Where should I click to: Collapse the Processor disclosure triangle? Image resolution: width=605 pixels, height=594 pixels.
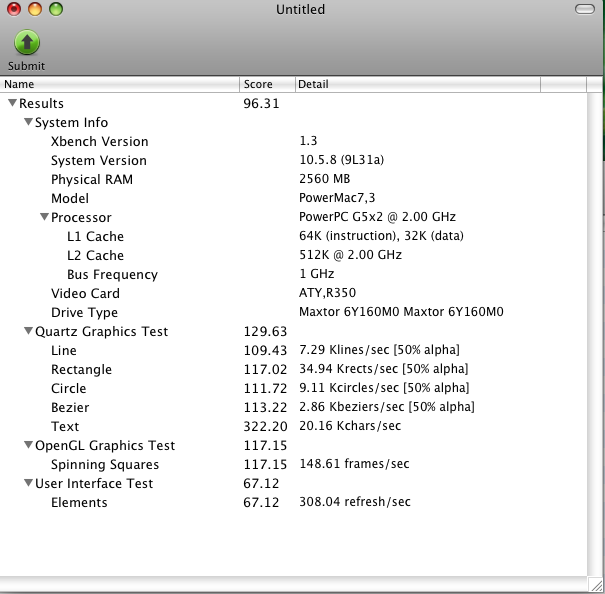(44, 217)
